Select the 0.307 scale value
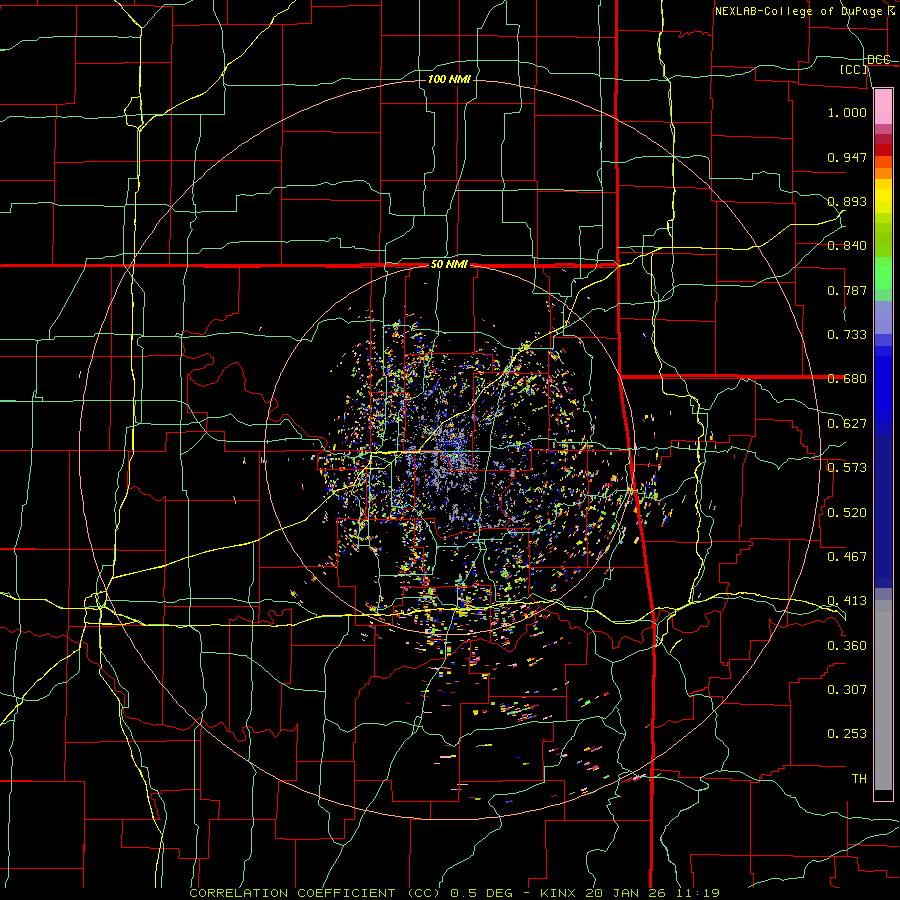Image resolution: width=900 pixels, height=900 pixels. pos(847,689)
